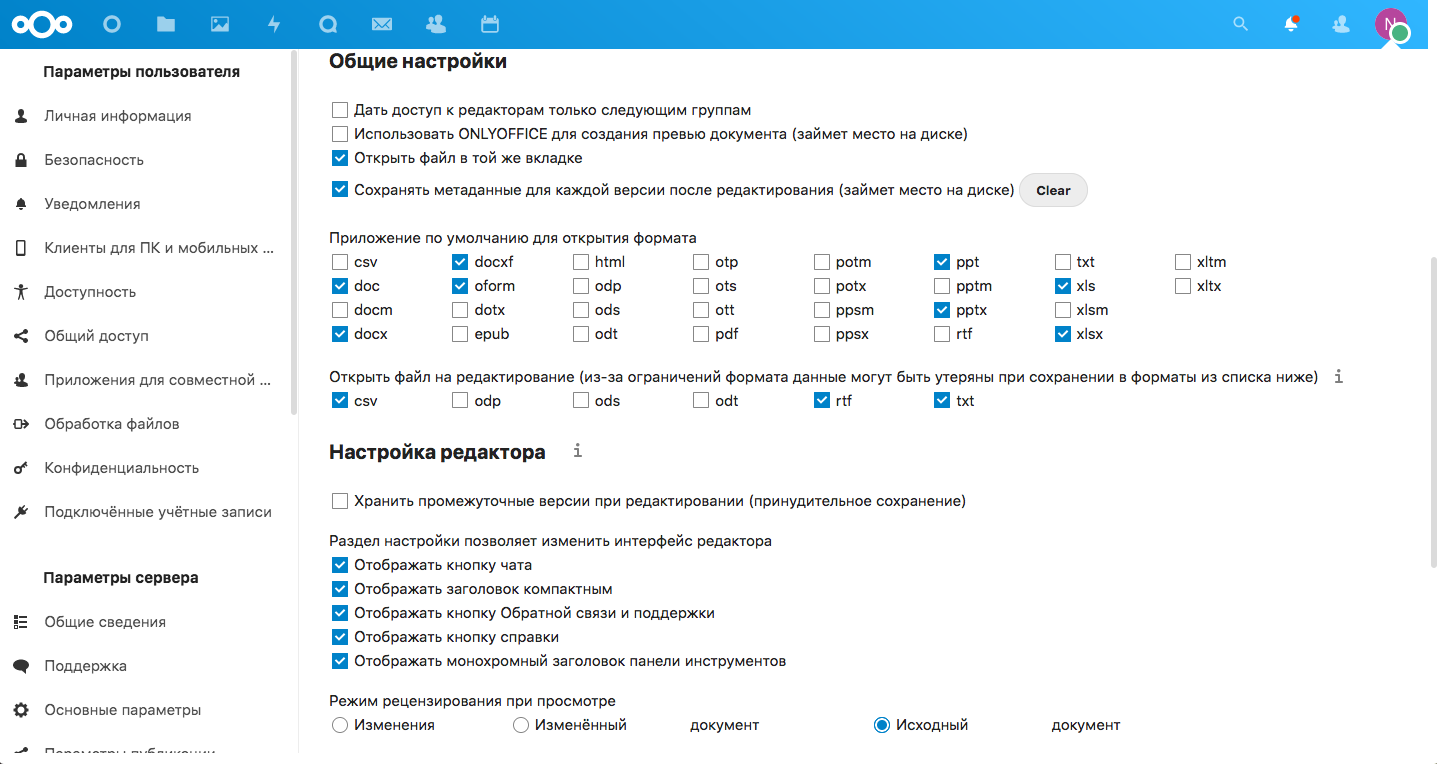Click the info icon after format warning text
This screenshot has height=764, width=1437.
point(1339,377)
